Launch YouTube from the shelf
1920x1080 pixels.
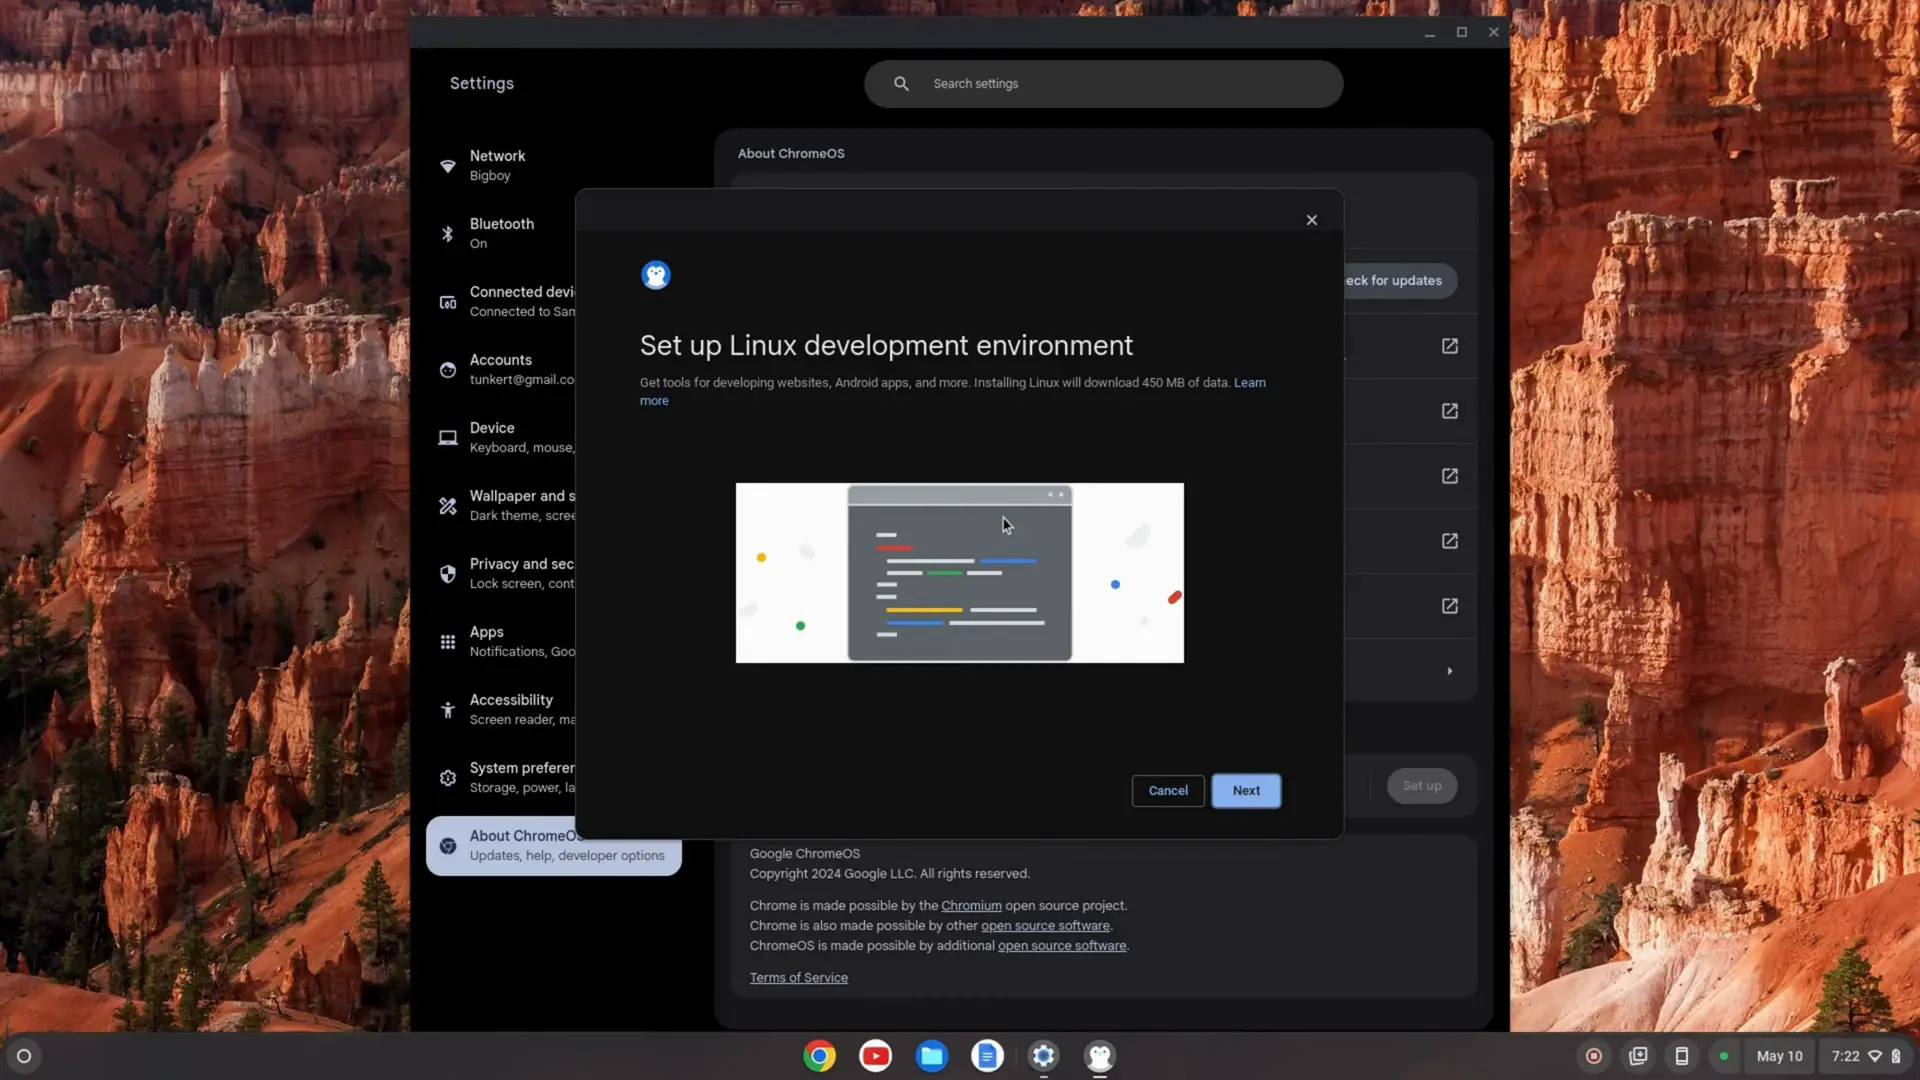(x=876, y=1056)
